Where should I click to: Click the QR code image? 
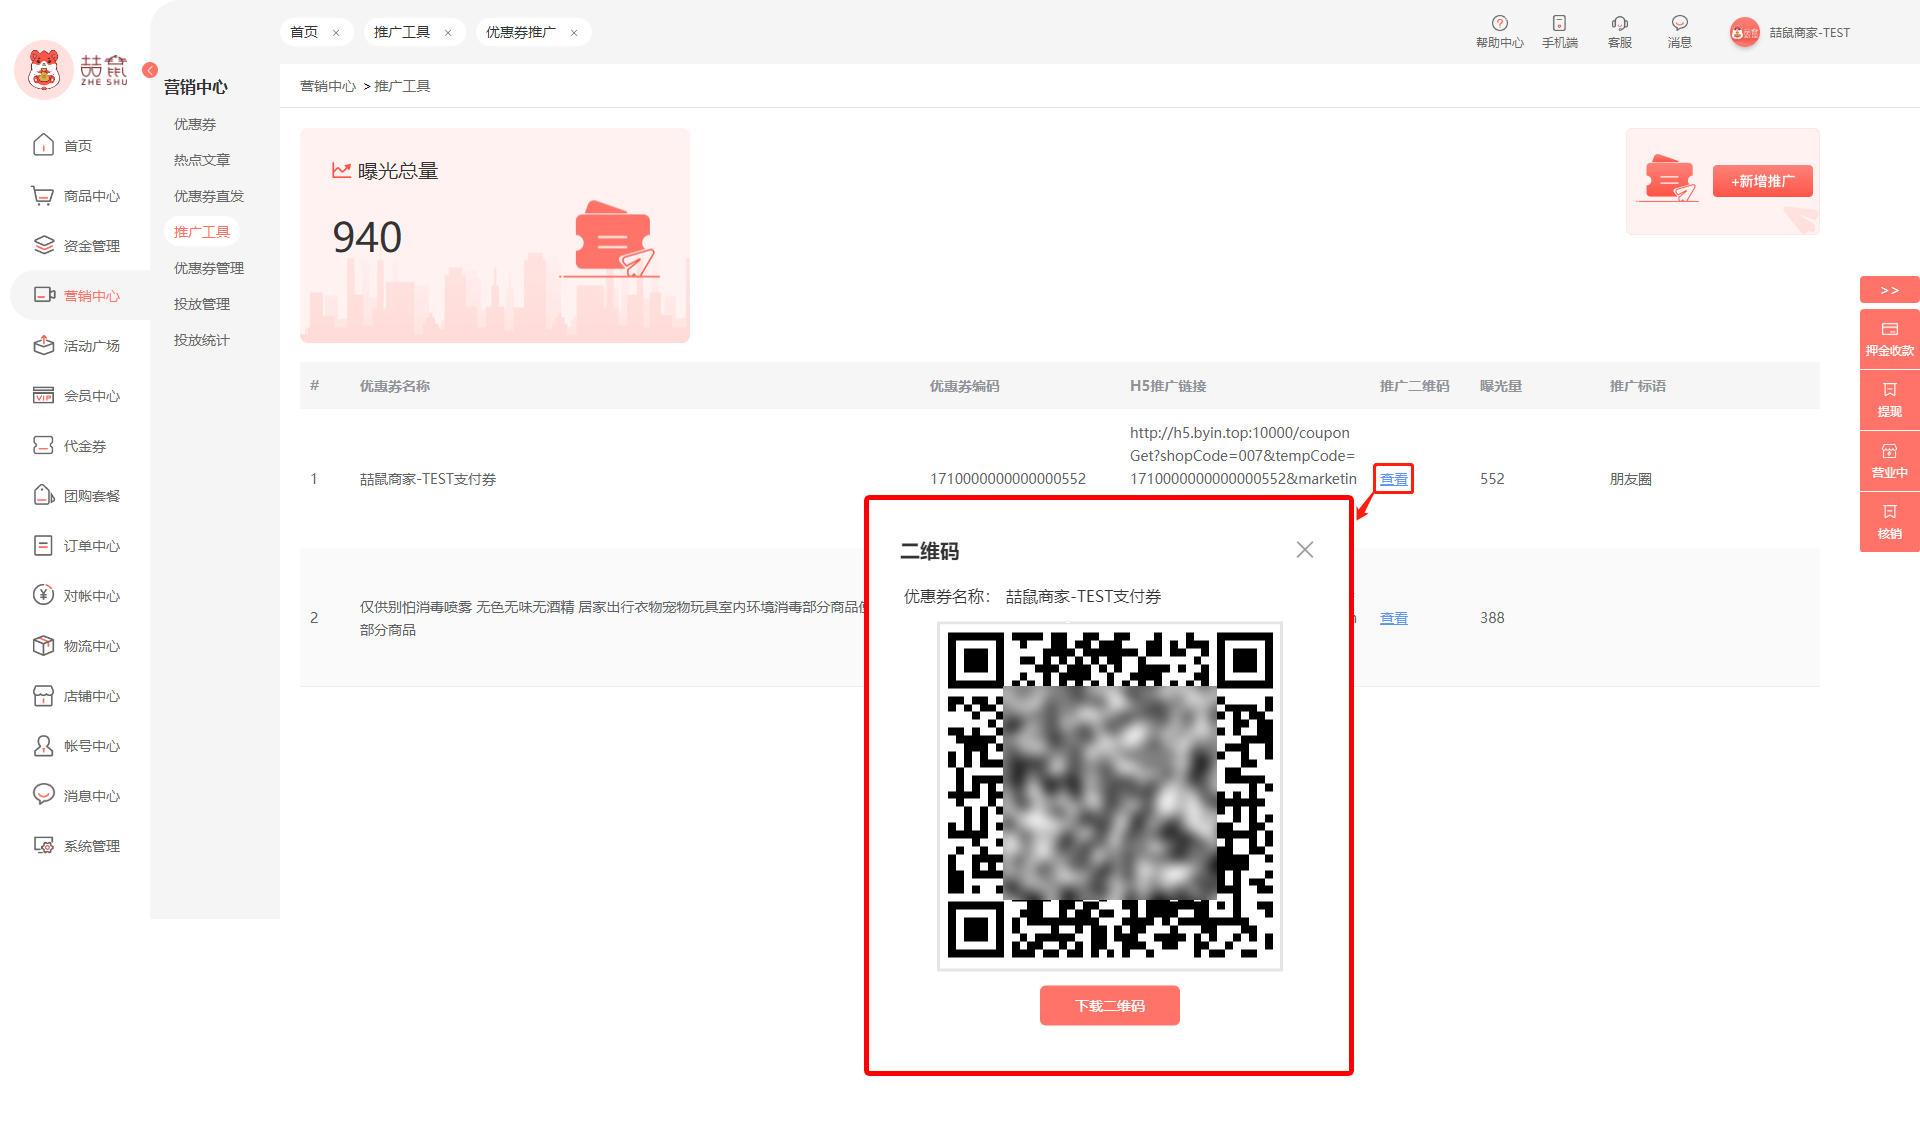1109,796
